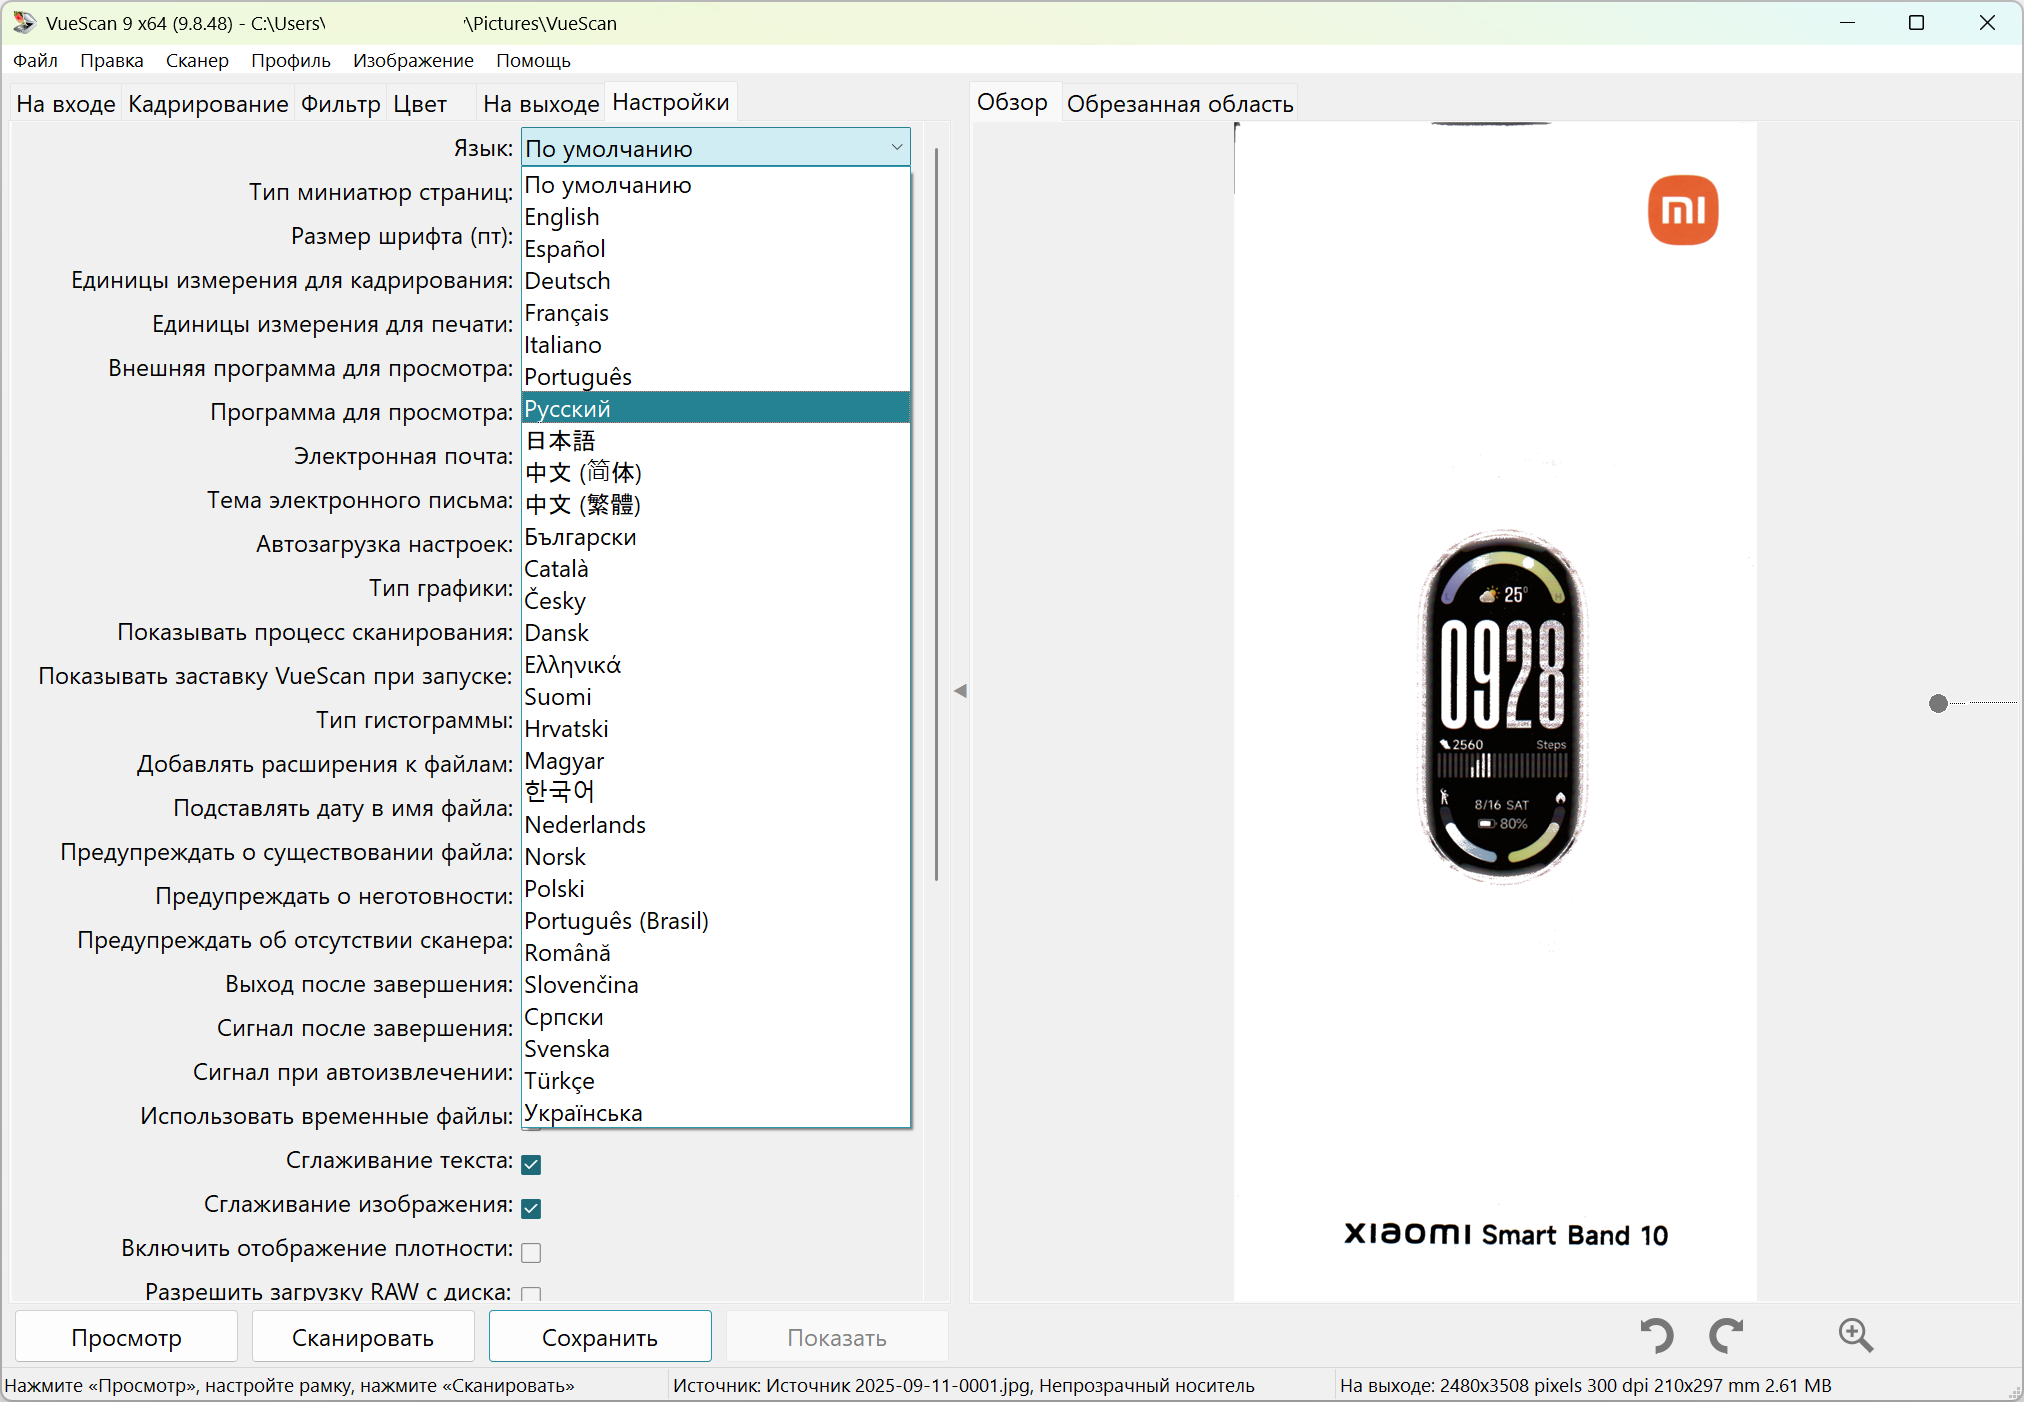Click the Xiaomi logo in the preview
Image resolution: width=2024 pixels, height=1402 pixels.
[1683, 210]
